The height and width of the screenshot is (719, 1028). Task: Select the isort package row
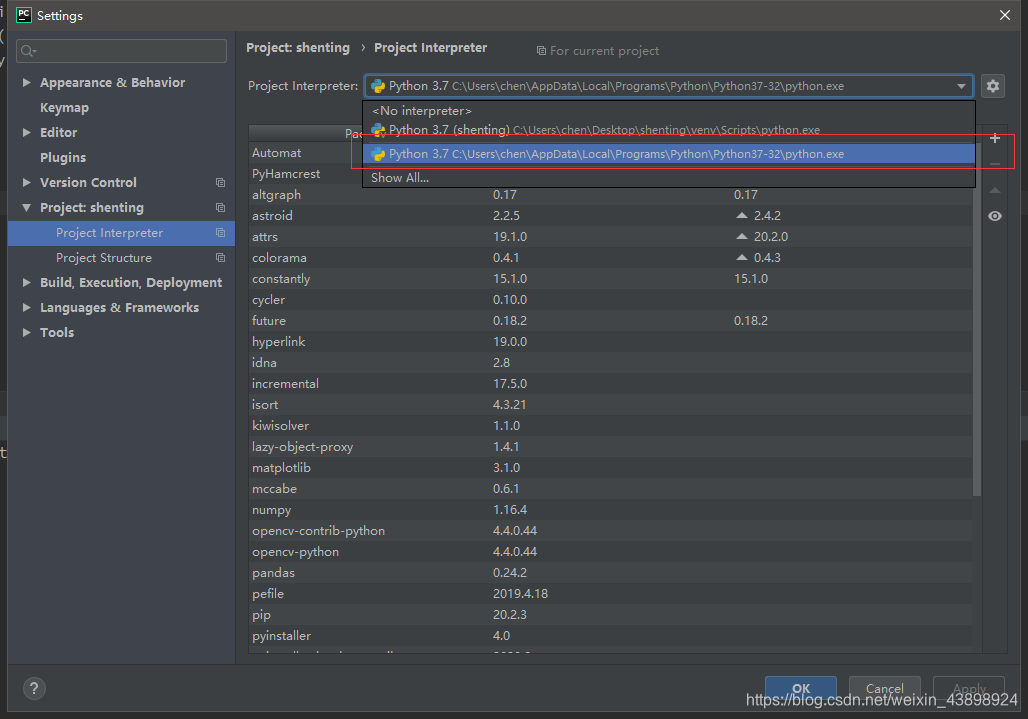pyautogui.click(x=610, y=404)
